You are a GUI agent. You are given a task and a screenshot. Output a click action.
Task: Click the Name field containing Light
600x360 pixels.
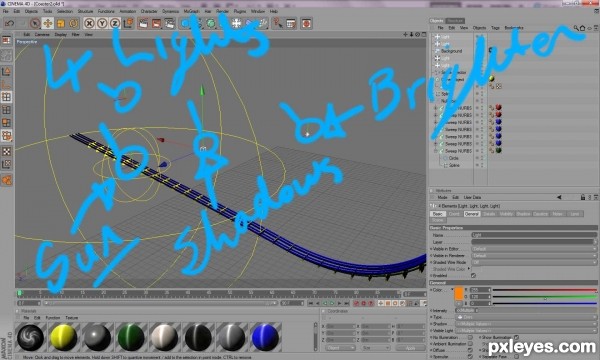(534, 235)
